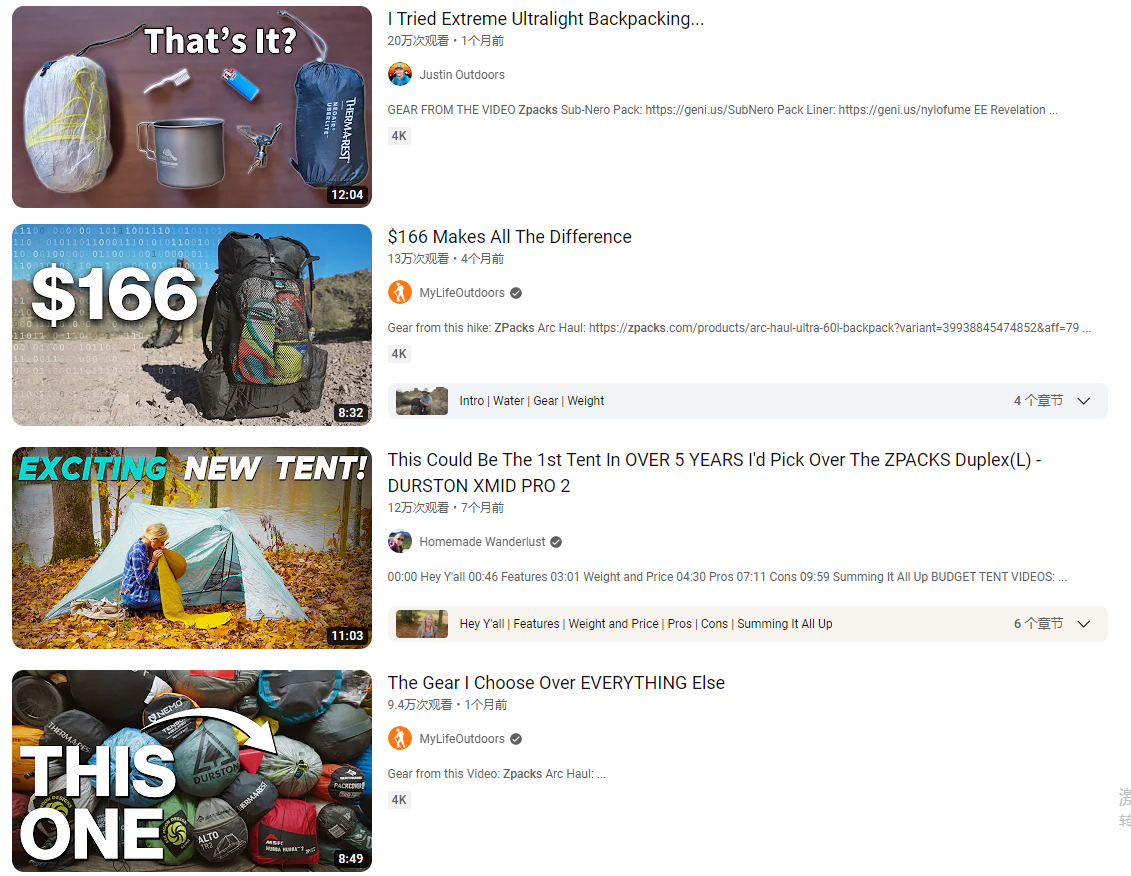Image resolution: width=1131 pixels, height=876 pixels.
Task: Click MyLifeOutdoors avatar beside $166 video
Action: pos(400,292)
